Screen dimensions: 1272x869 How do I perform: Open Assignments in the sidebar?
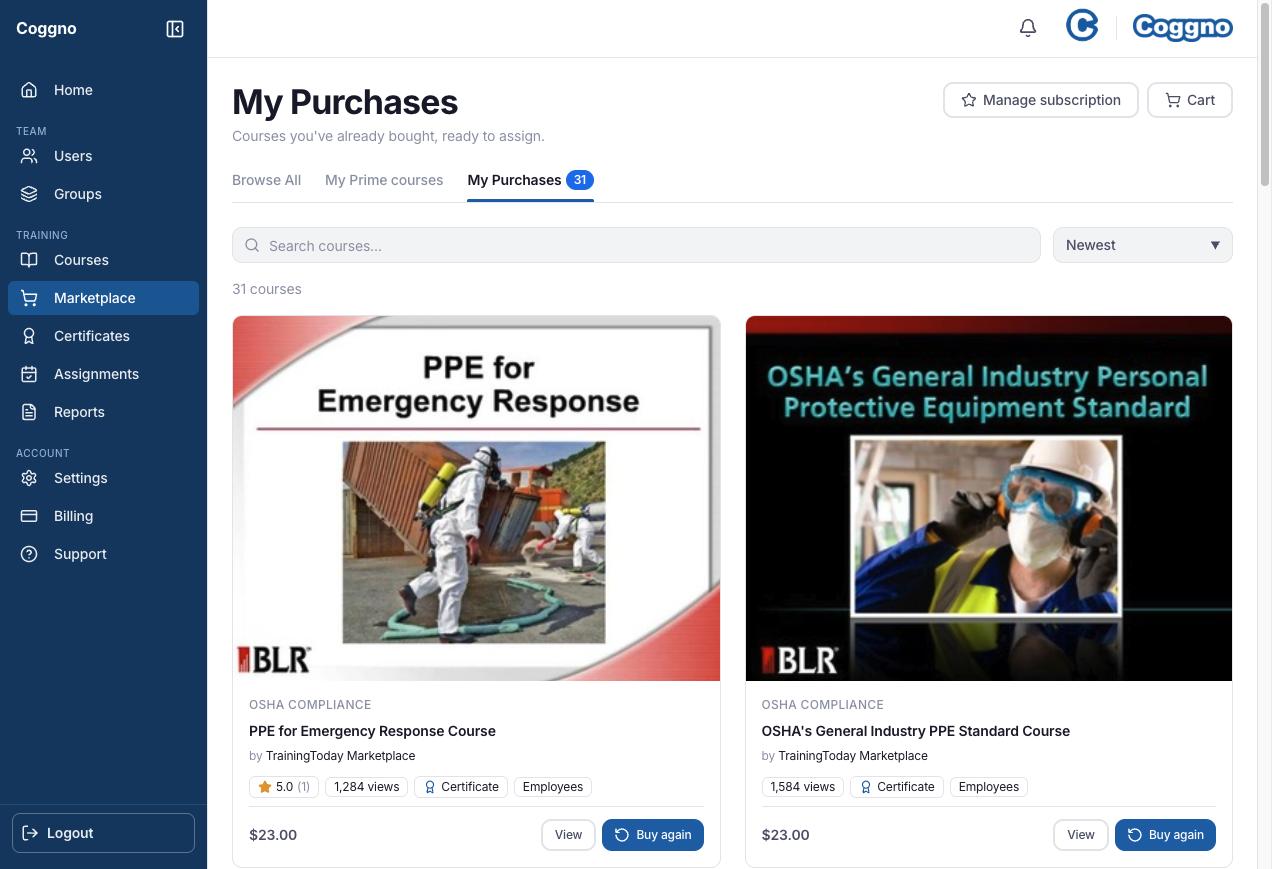(x=103, y=374)
